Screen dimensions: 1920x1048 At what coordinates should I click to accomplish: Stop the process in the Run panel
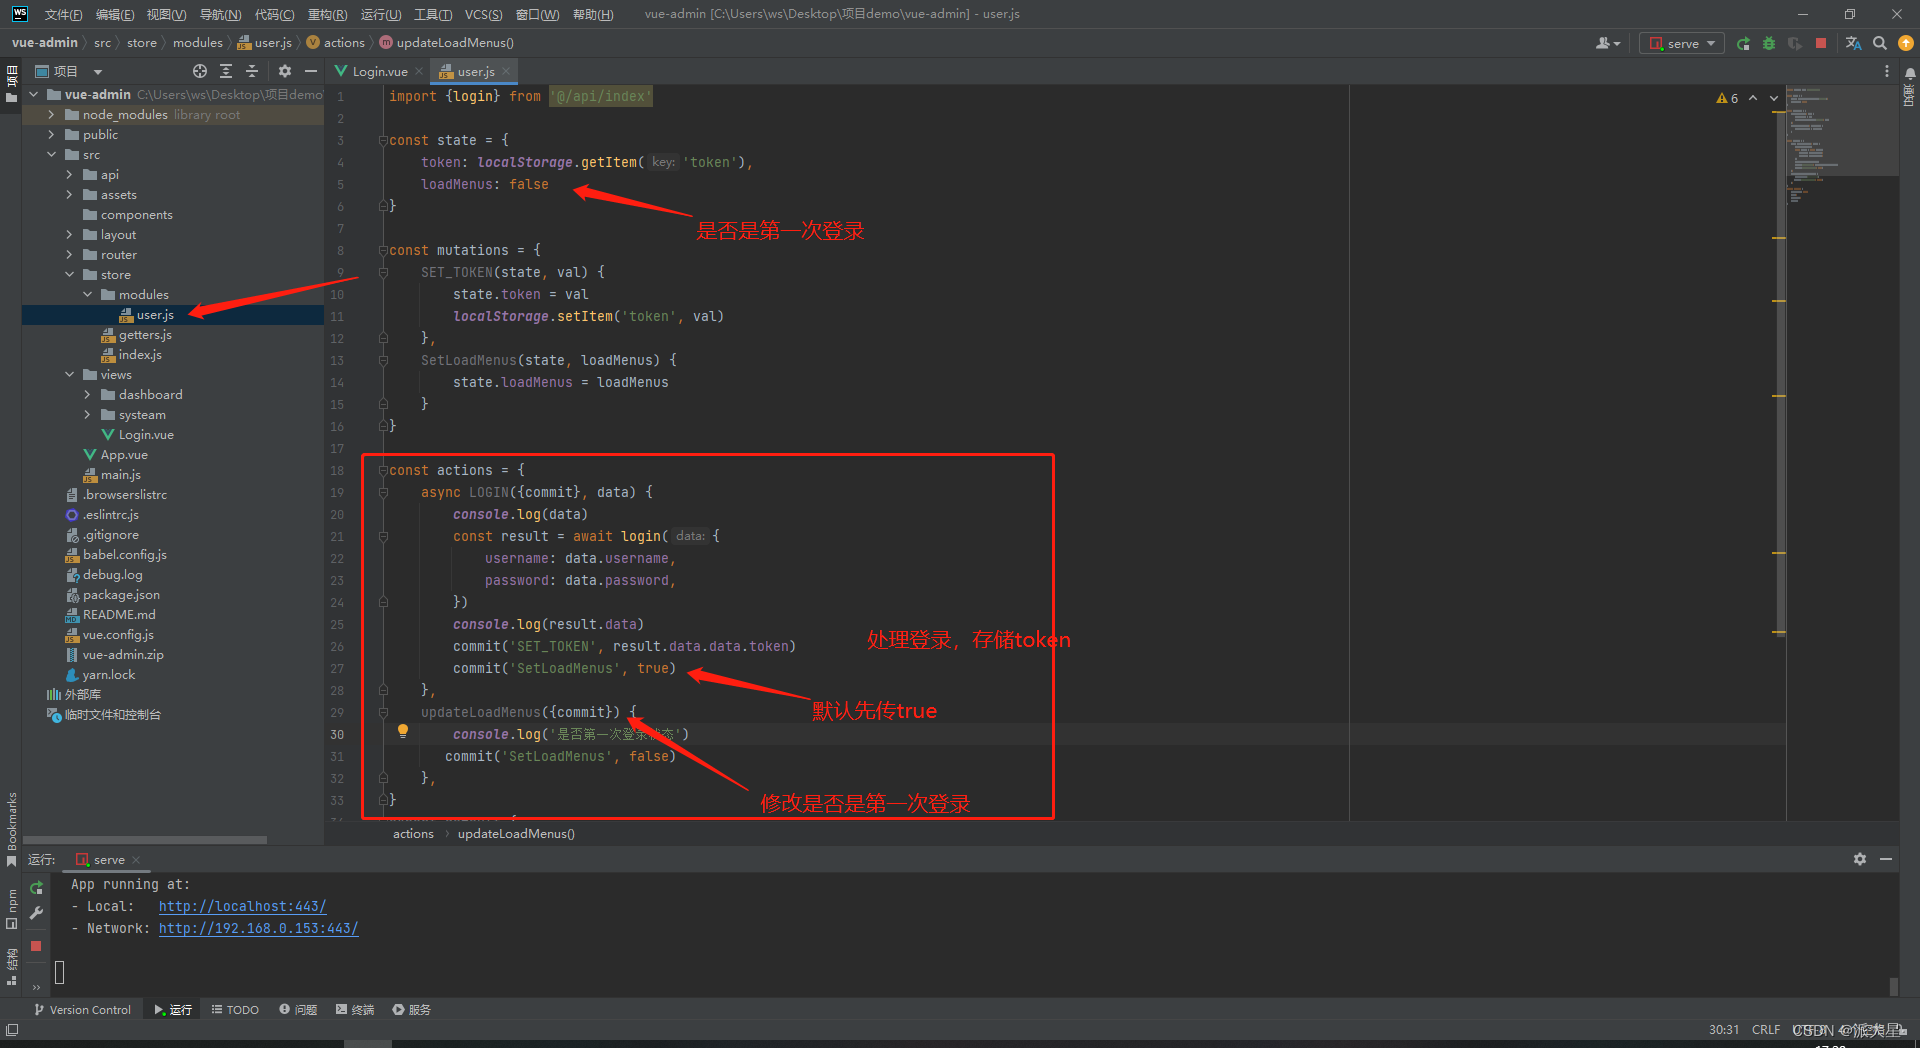(x=36, y=945)
